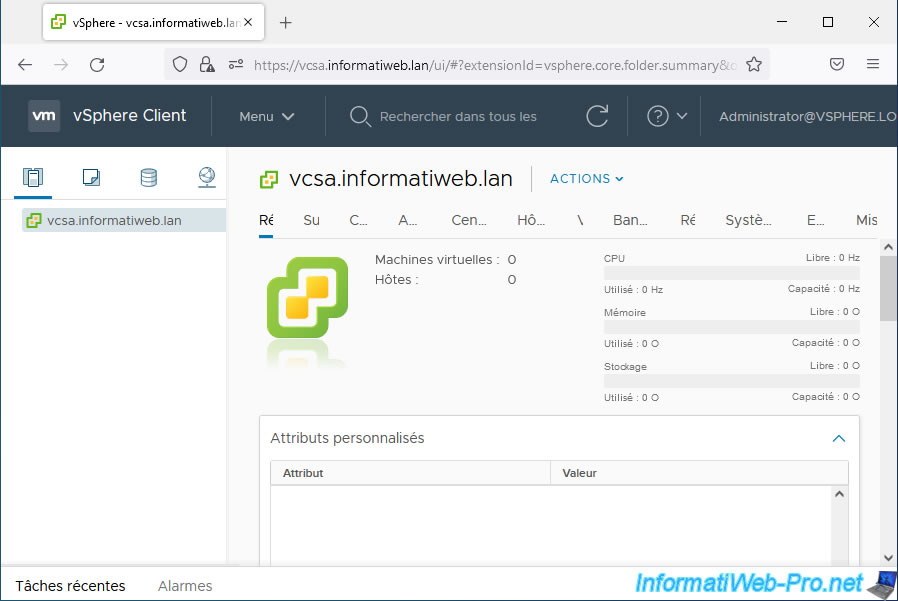Switch to the Mis tab
This screenshot has width=898, height=601.
(867, 220)
